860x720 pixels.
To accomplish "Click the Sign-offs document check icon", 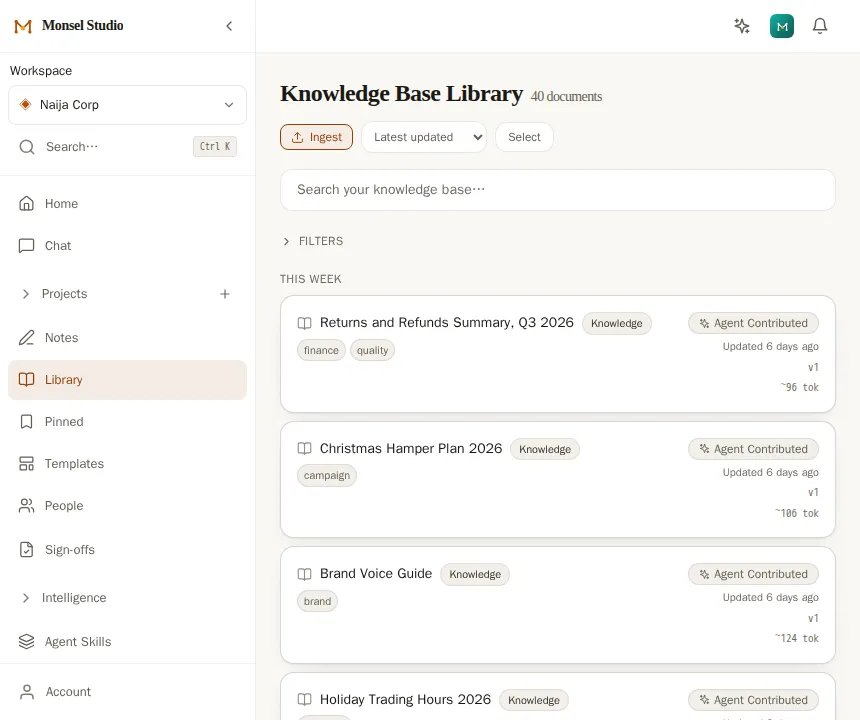I will (x=26, y=549).
